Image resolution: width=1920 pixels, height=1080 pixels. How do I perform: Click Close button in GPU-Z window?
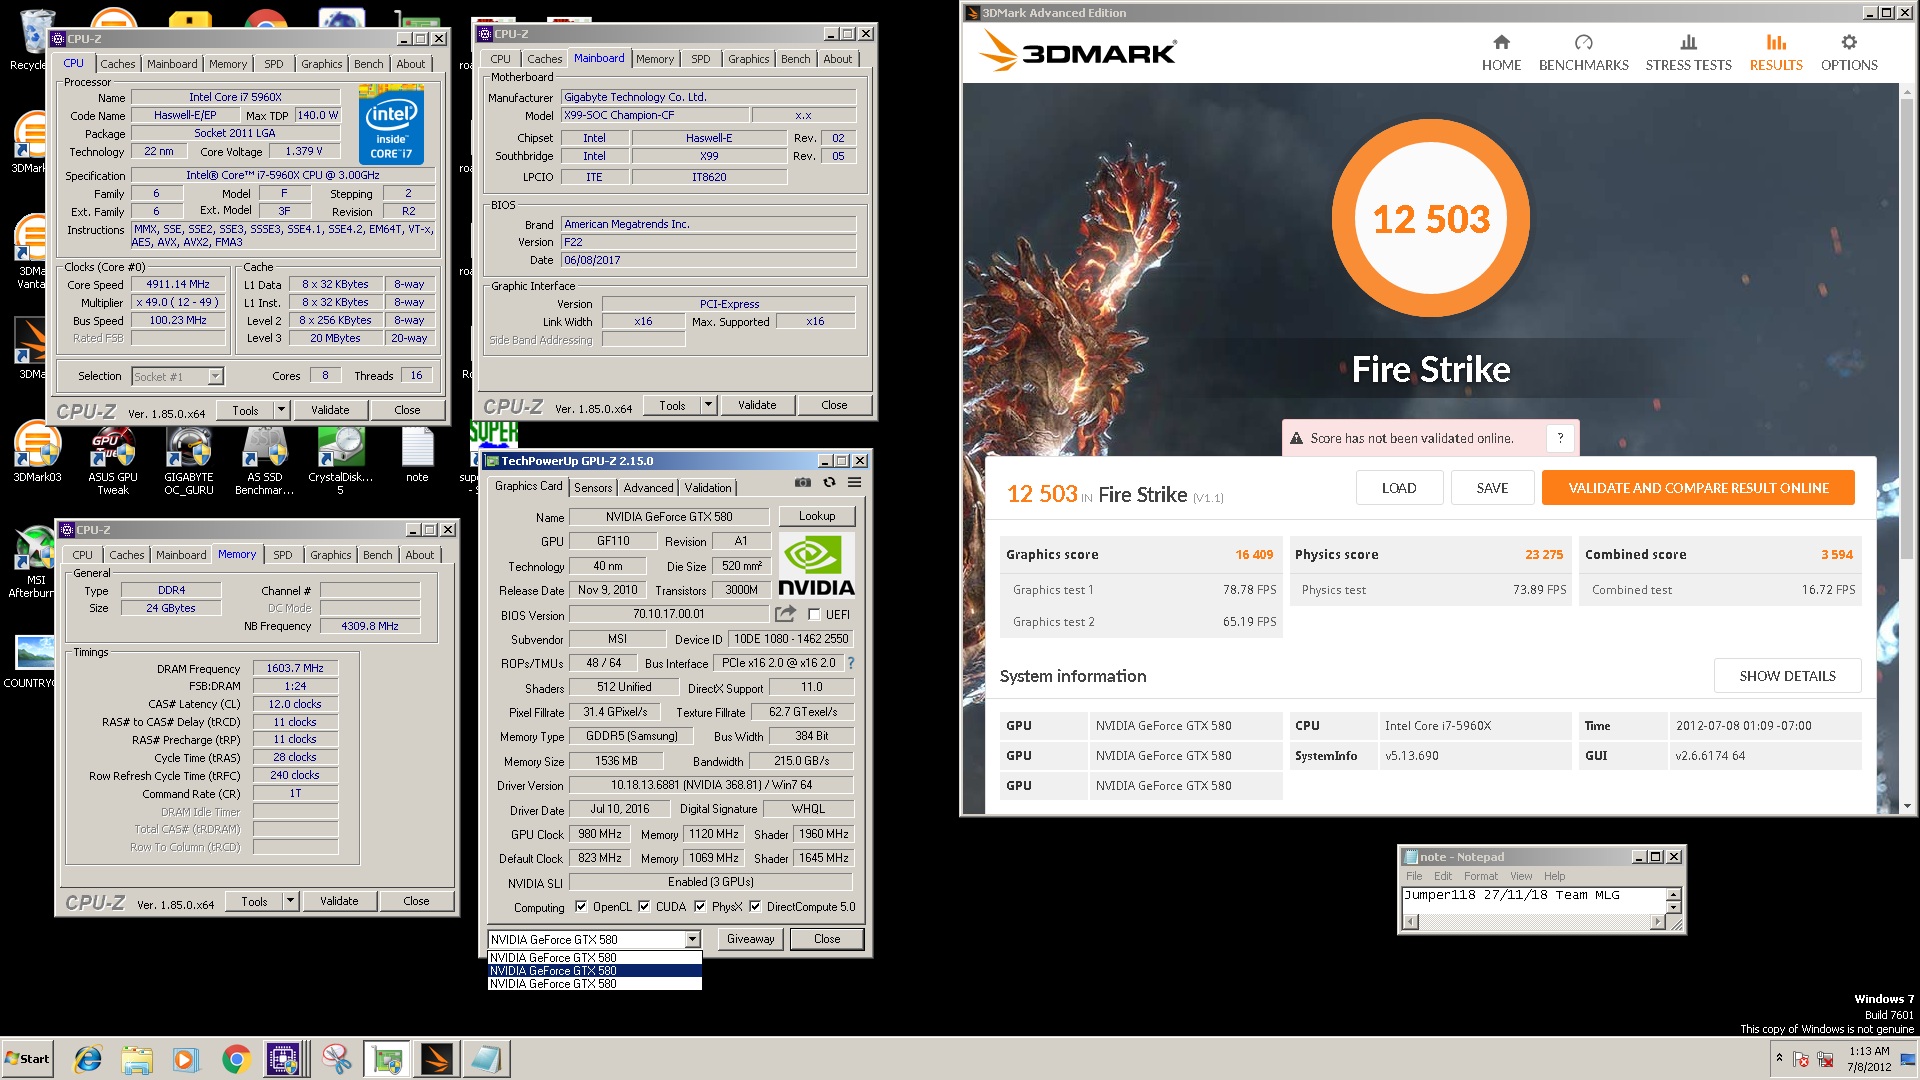click(x=827, y=939)
